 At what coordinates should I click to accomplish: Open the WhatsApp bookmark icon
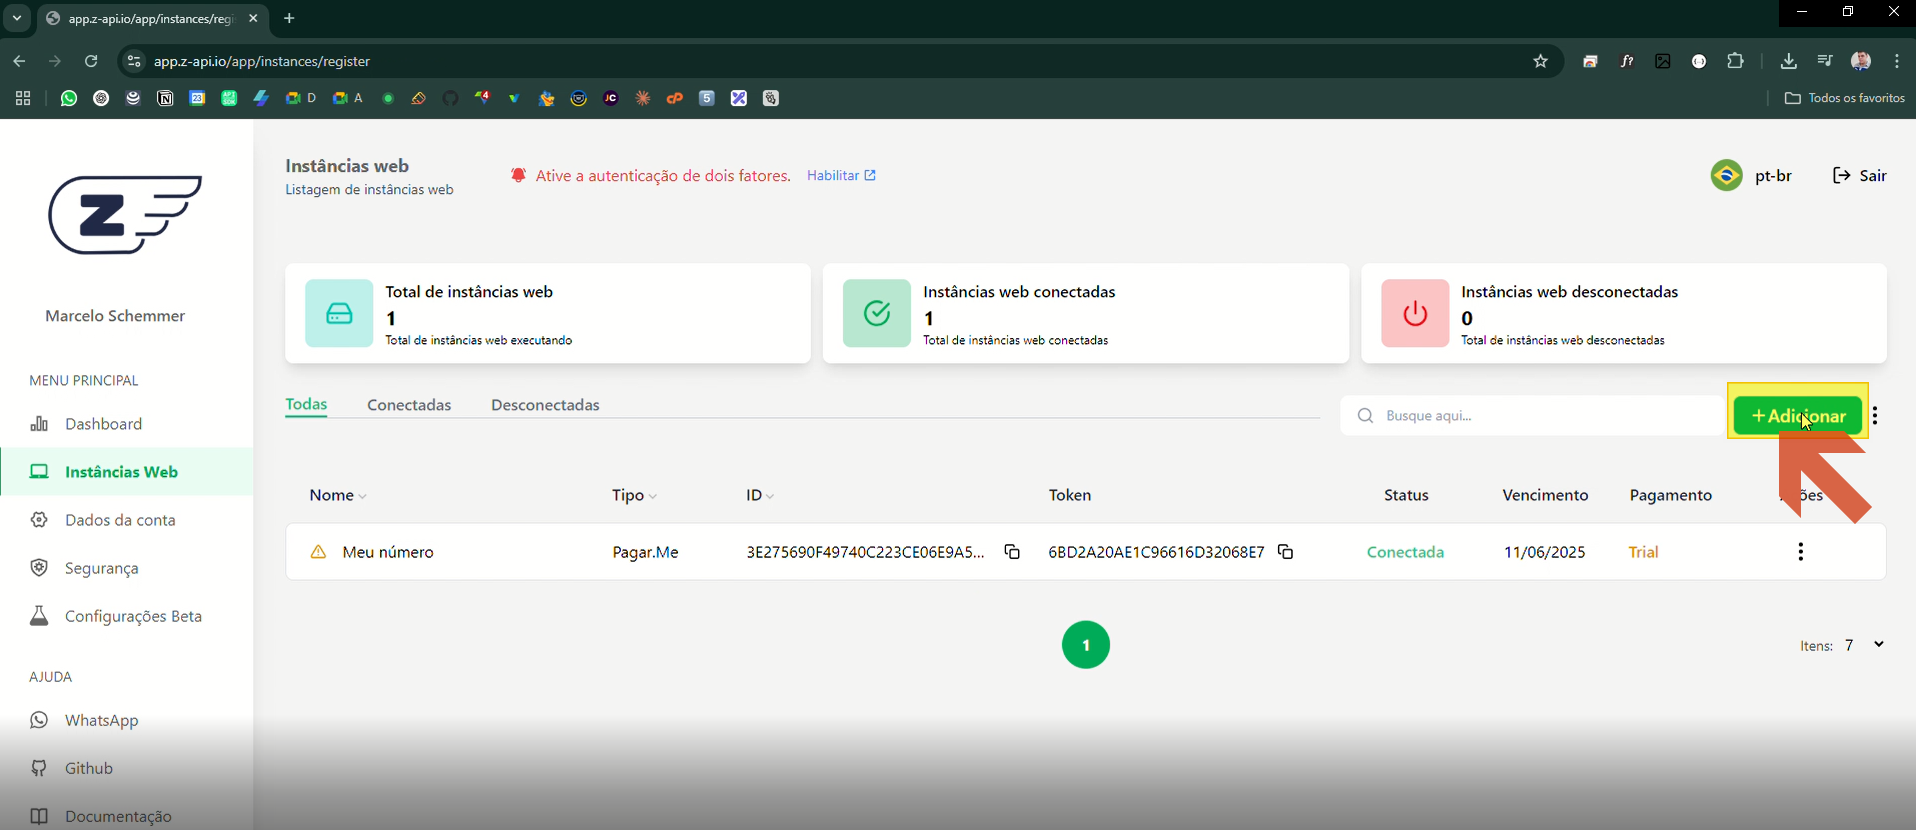[x=69, y=98]
